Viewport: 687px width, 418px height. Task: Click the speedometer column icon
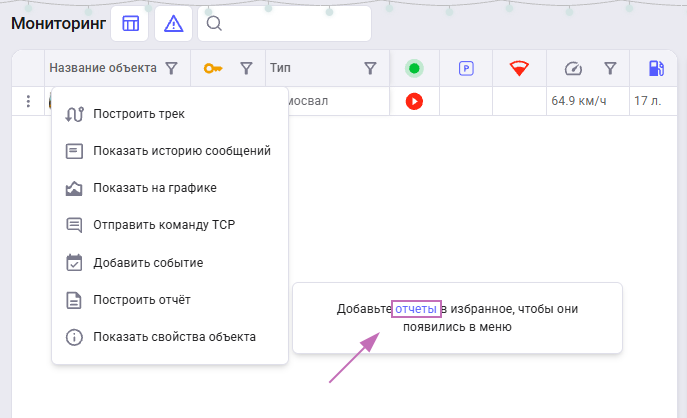tap(573, 68)
